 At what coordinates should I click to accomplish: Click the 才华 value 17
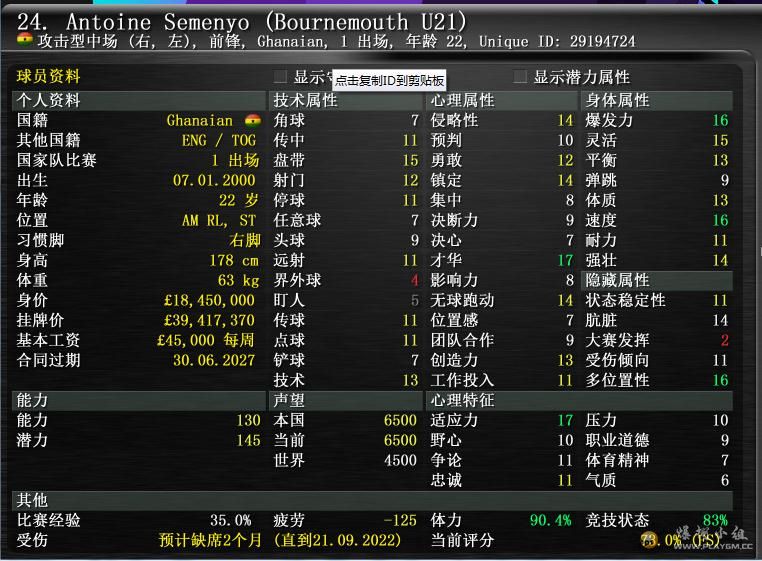(565, 260)
